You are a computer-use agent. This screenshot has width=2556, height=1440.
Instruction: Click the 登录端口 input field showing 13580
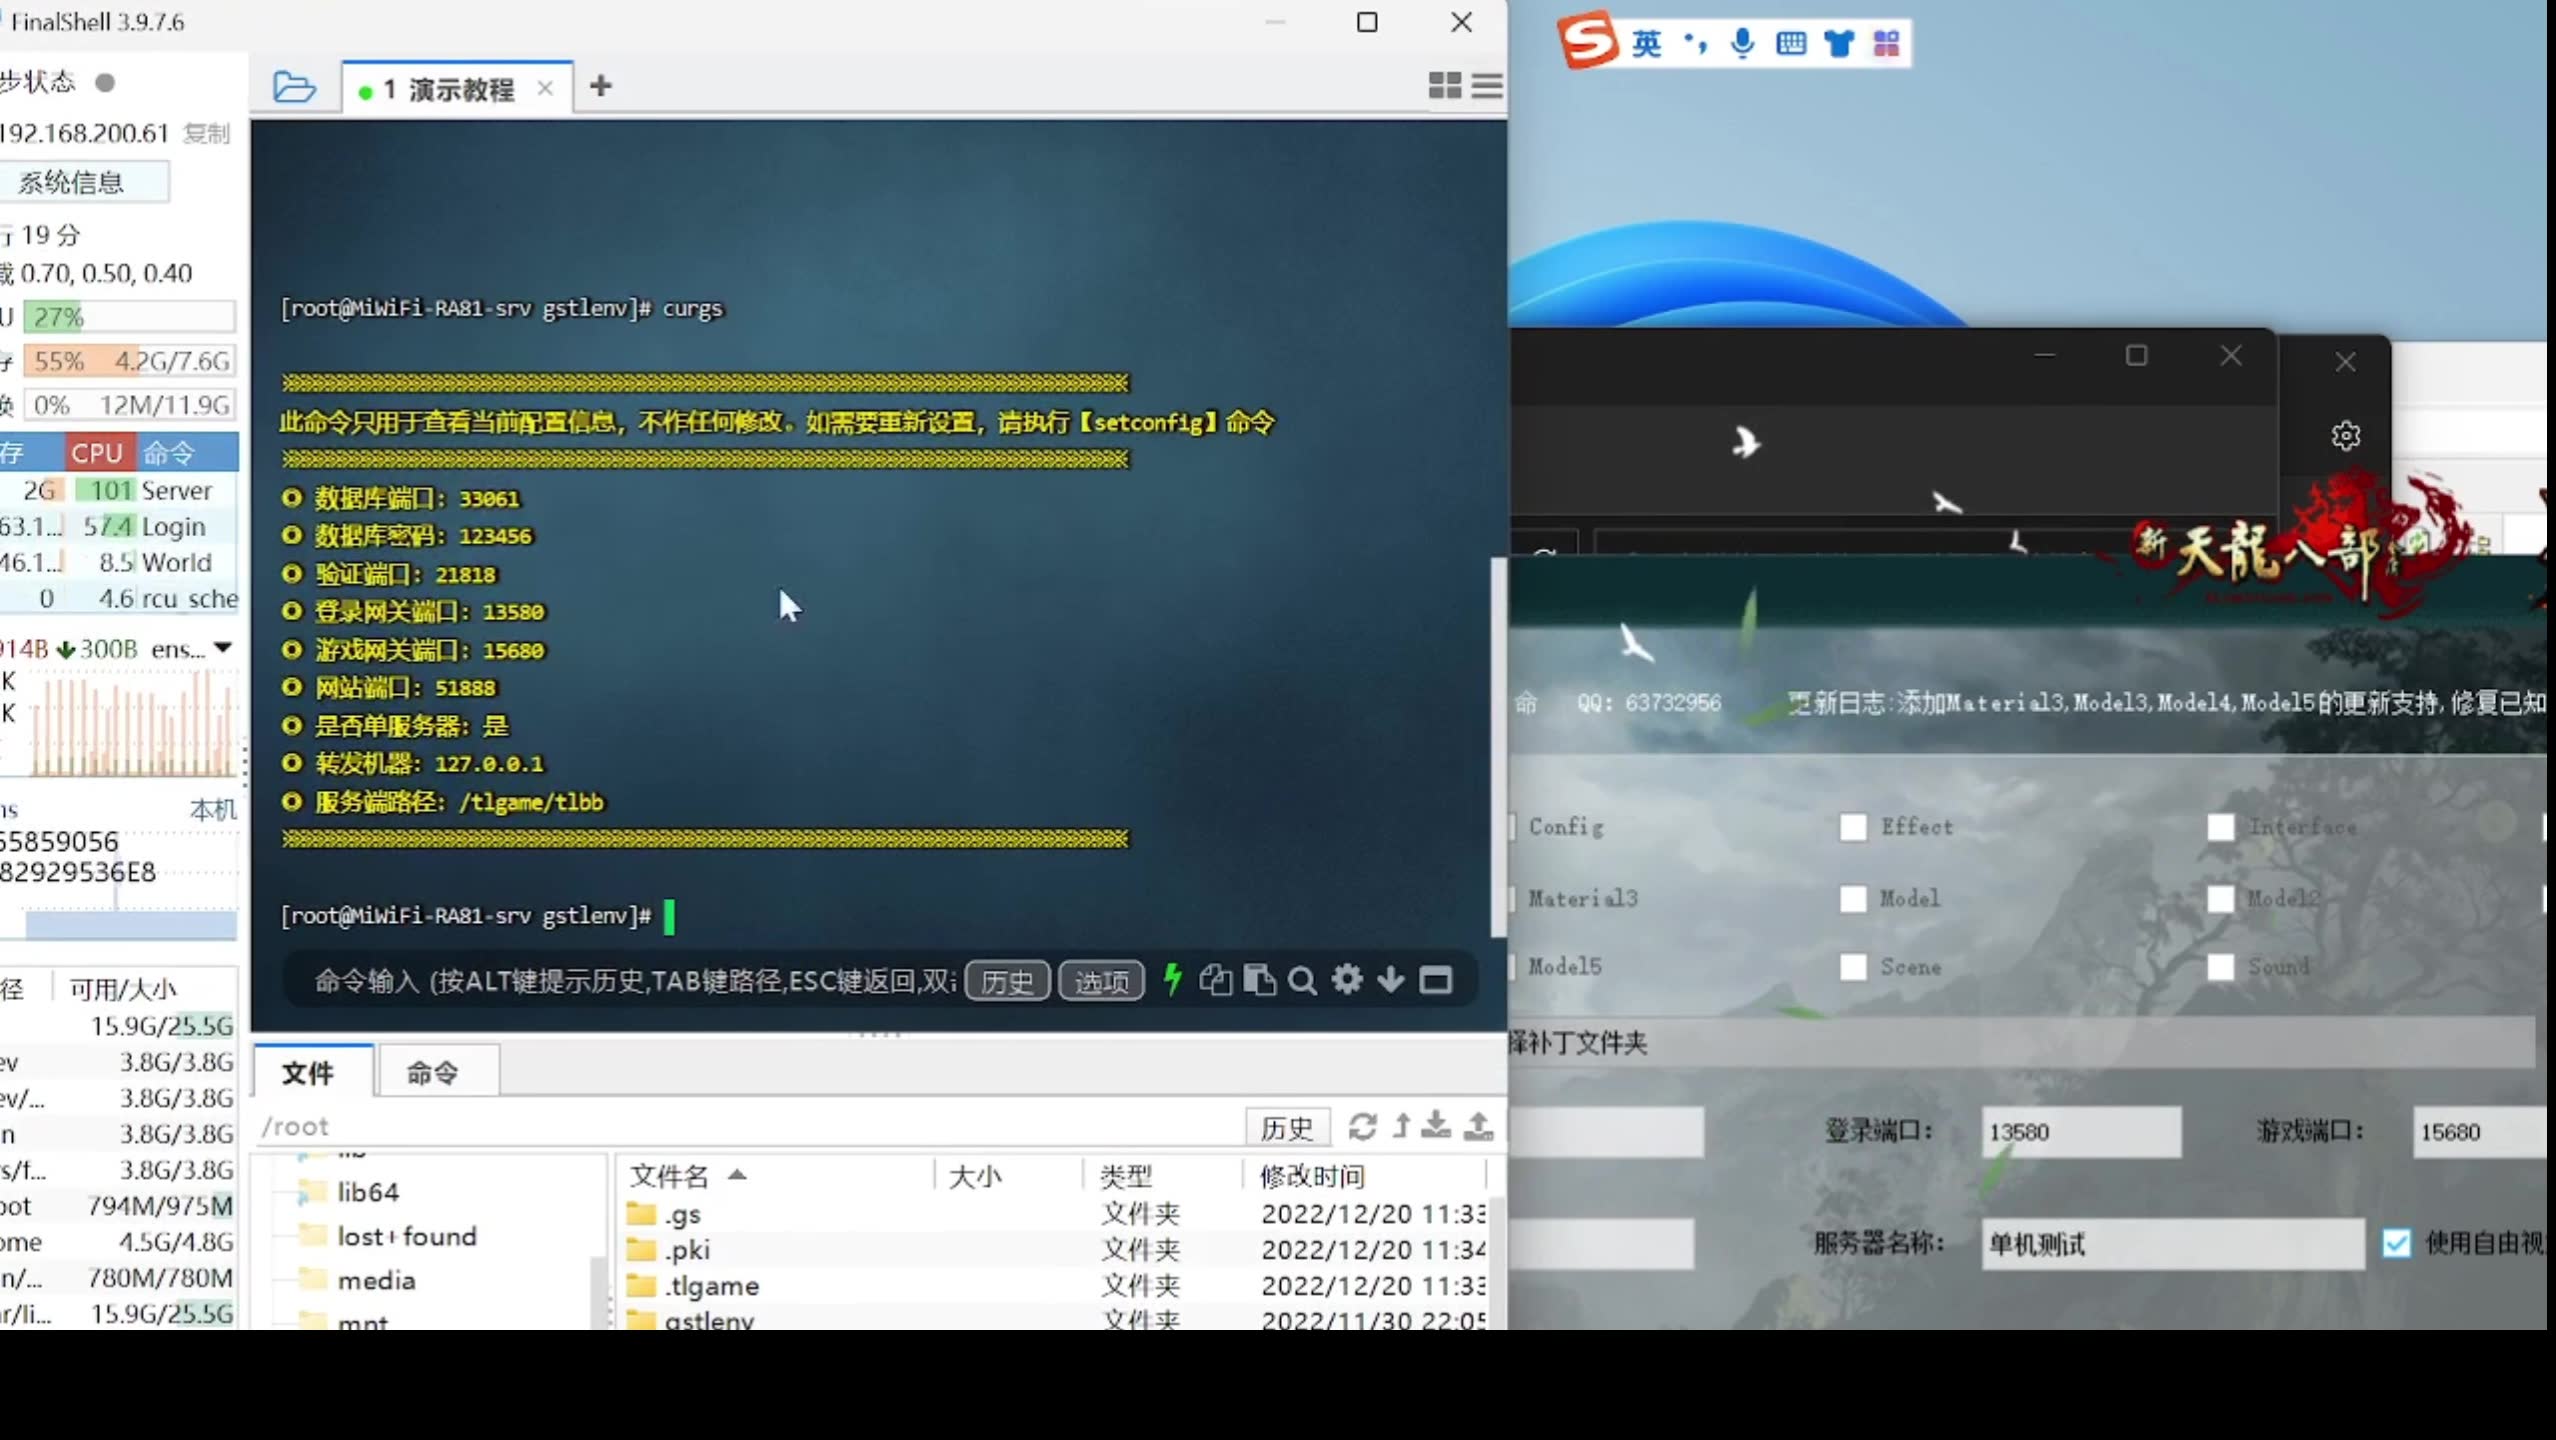click(2080, 1132)
